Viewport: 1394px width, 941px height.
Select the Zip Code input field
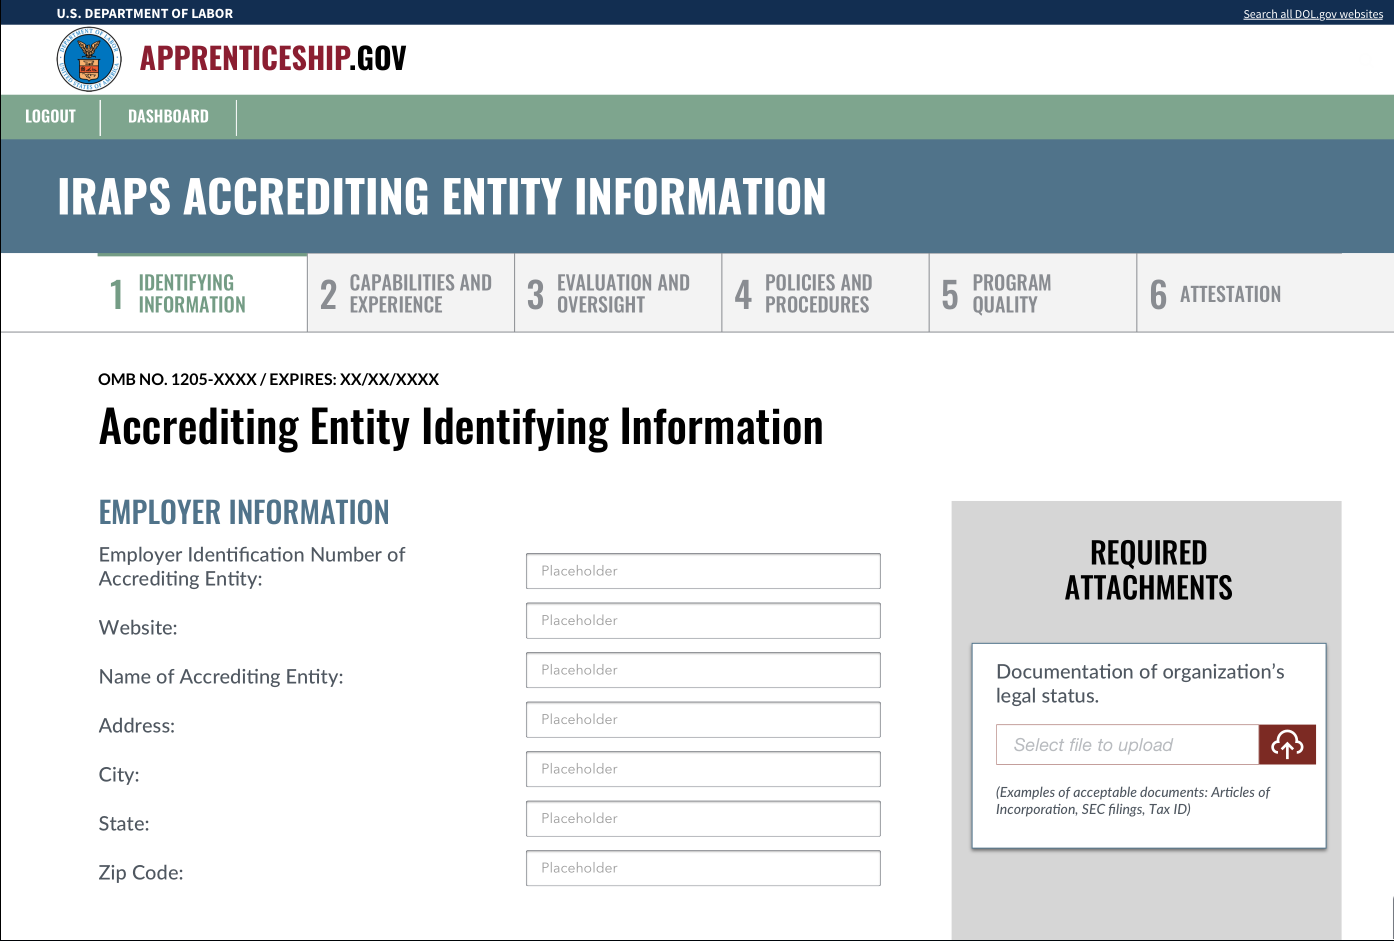[x=703, y=868]
